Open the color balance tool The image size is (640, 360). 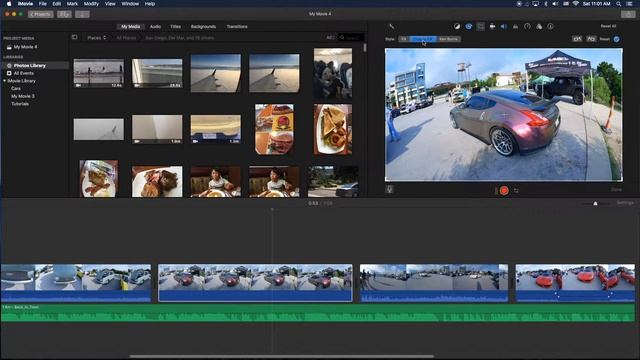[457, 27]
